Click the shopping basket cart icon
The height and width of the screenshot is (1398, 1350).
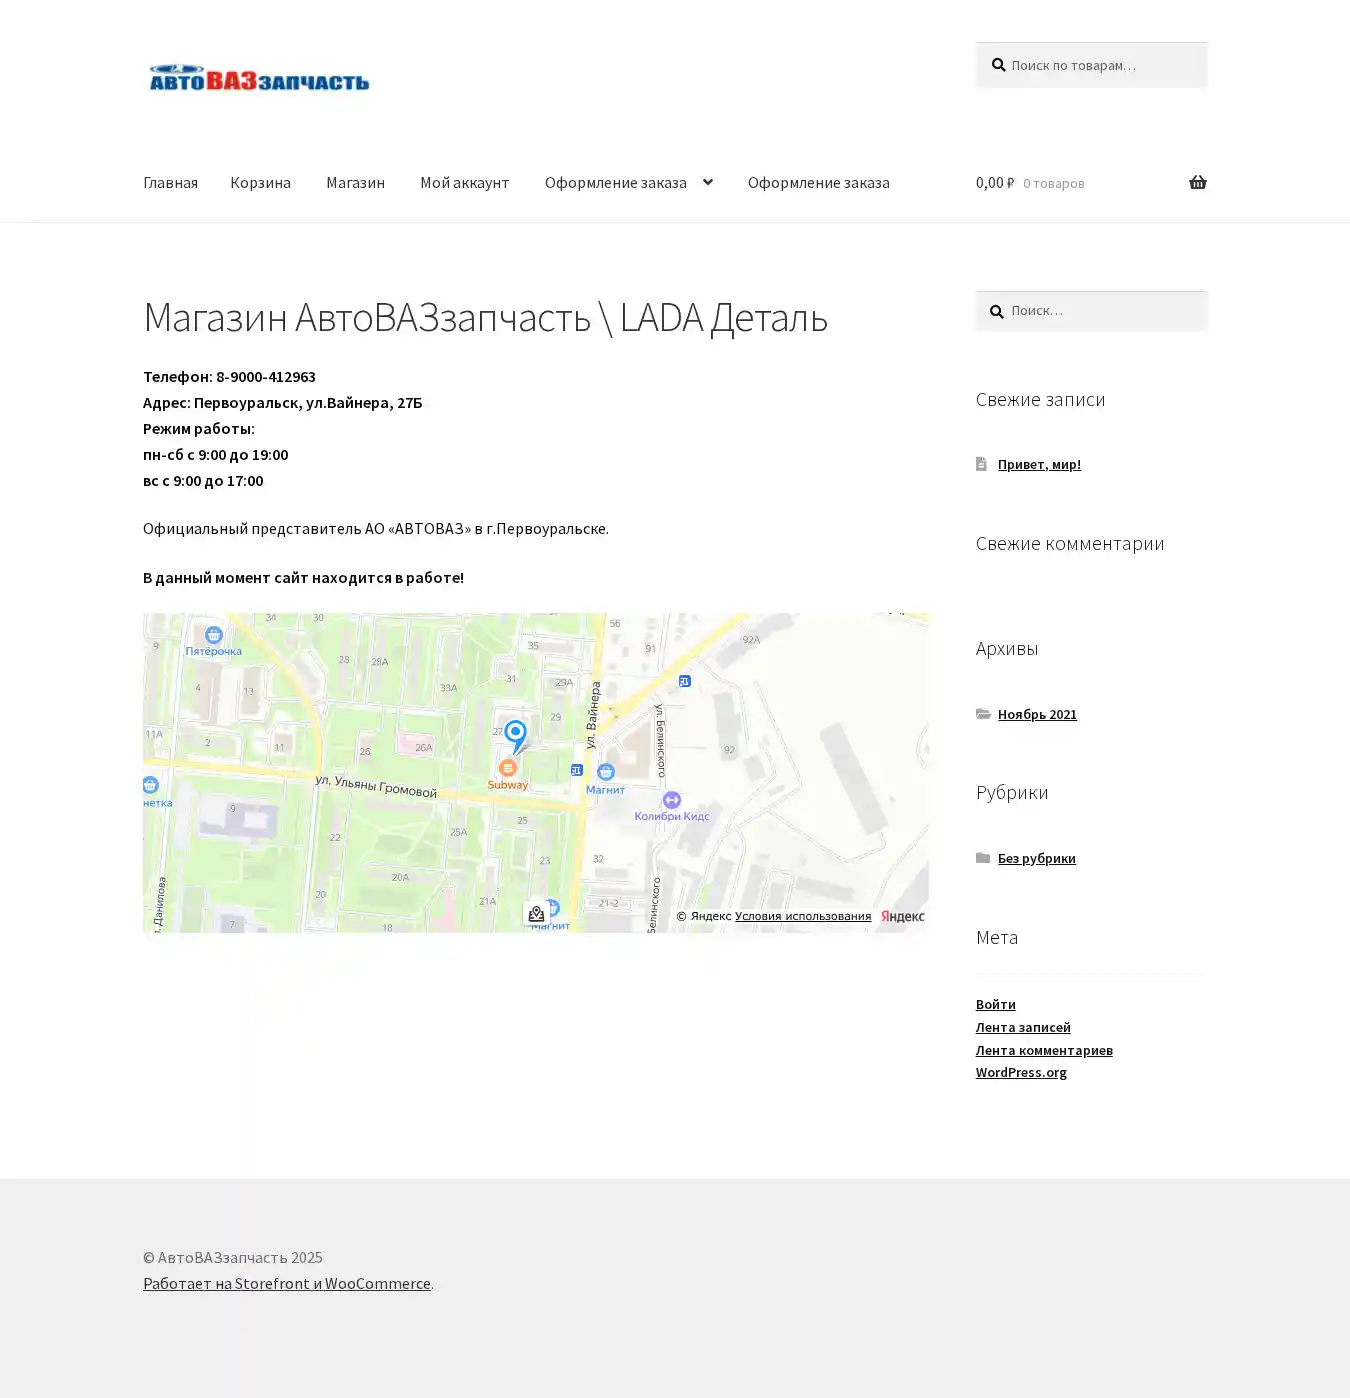1197,182
